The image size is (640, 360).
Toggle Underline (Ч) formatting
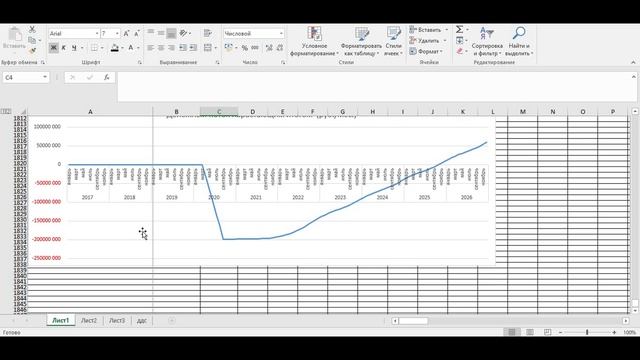pyautogui.click(x=74, y=48)
